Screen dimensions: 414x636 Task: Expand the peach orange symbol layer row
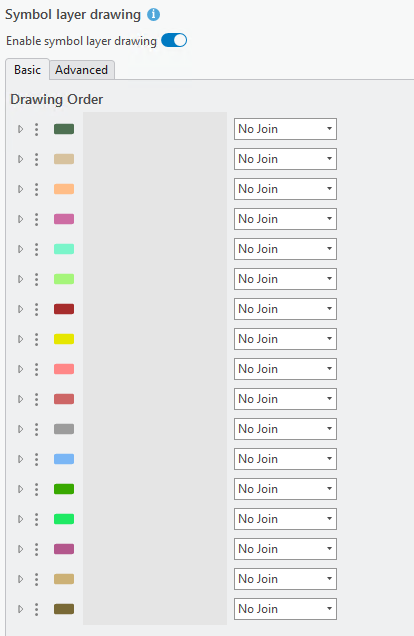20,189
